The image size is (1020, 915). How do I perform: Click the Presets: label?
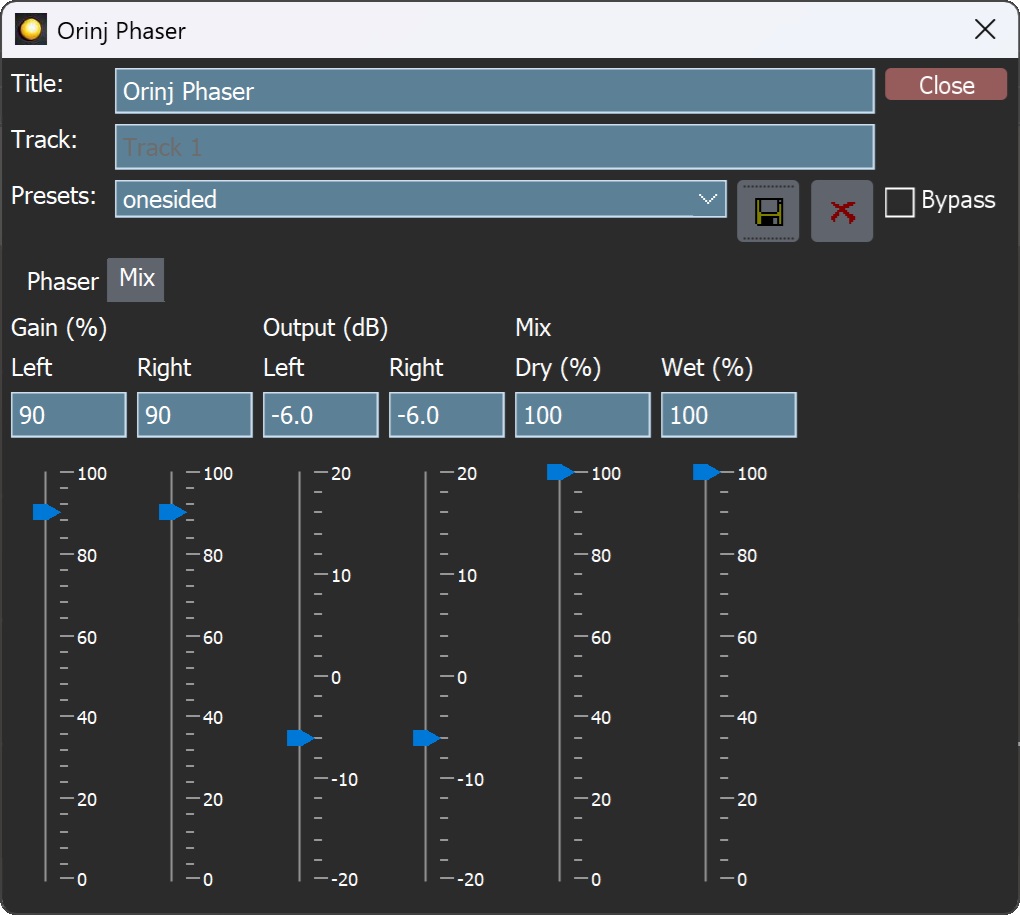click(54, 195)
